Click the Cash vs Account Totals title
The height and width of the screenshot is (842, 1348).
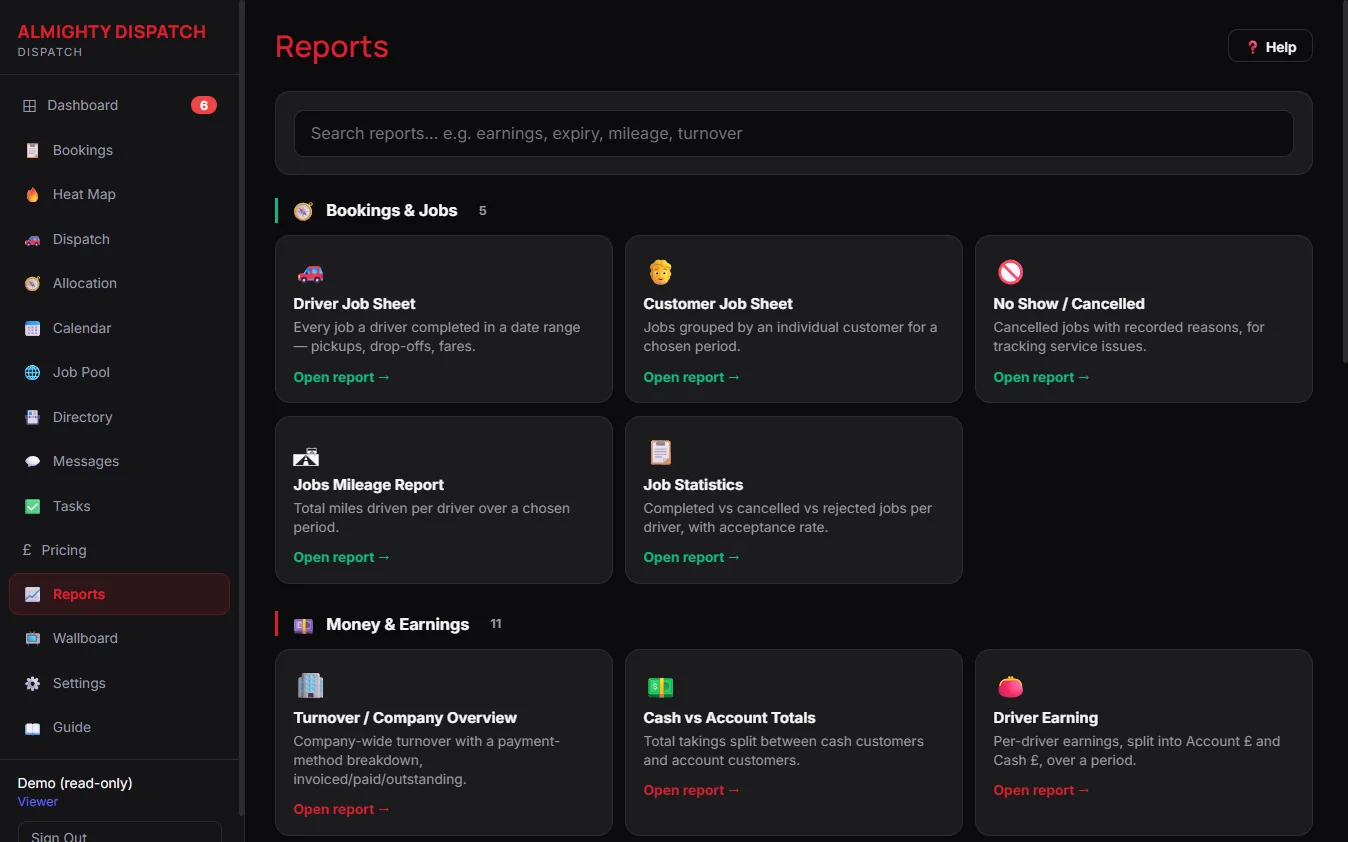click(x=729, y=718)
